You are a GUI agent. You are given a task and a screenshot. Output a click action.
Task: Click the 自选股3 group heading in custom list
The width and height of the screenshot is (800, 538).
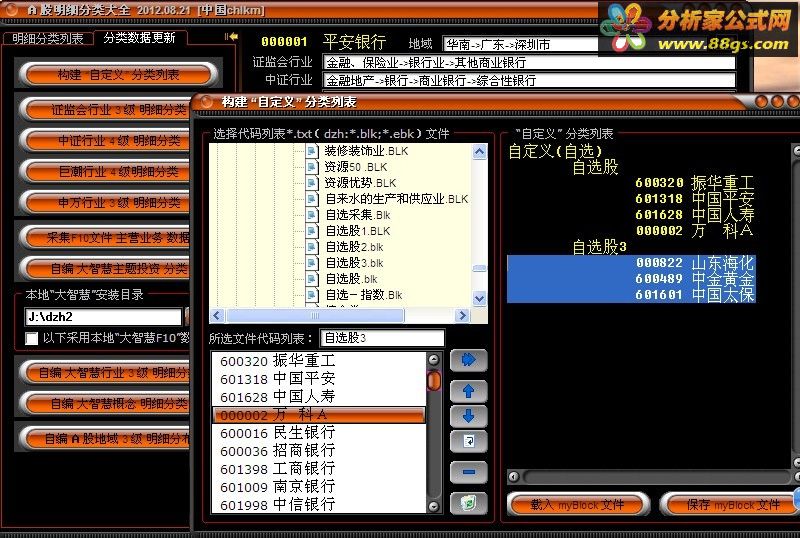pyautogui.click(x=599, y=247)
